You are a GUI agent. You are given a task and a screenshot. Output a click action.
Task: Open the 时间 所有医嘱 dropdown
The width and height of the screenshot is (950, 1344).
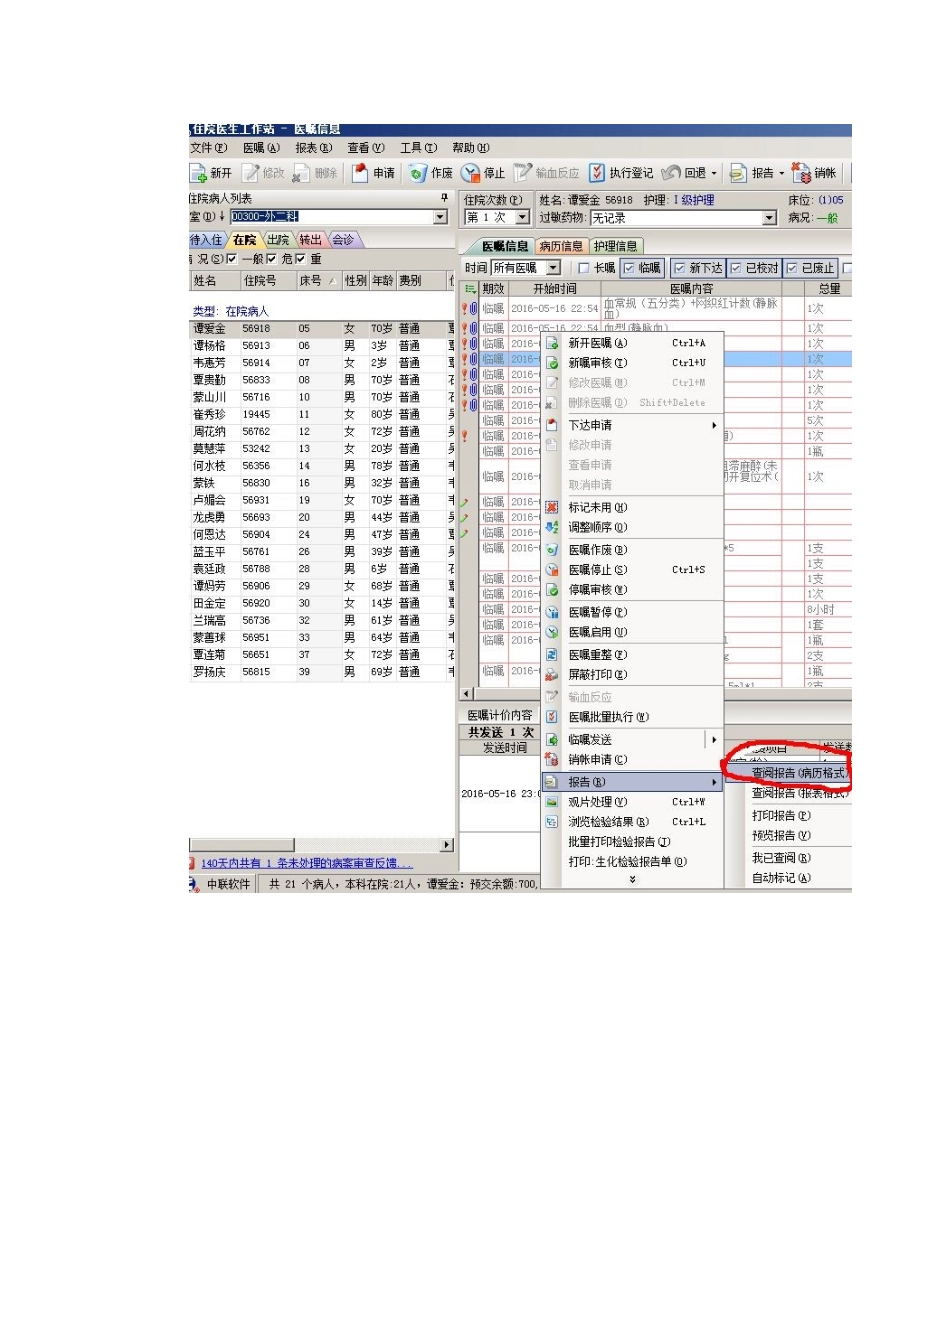(x=553, y=268)
